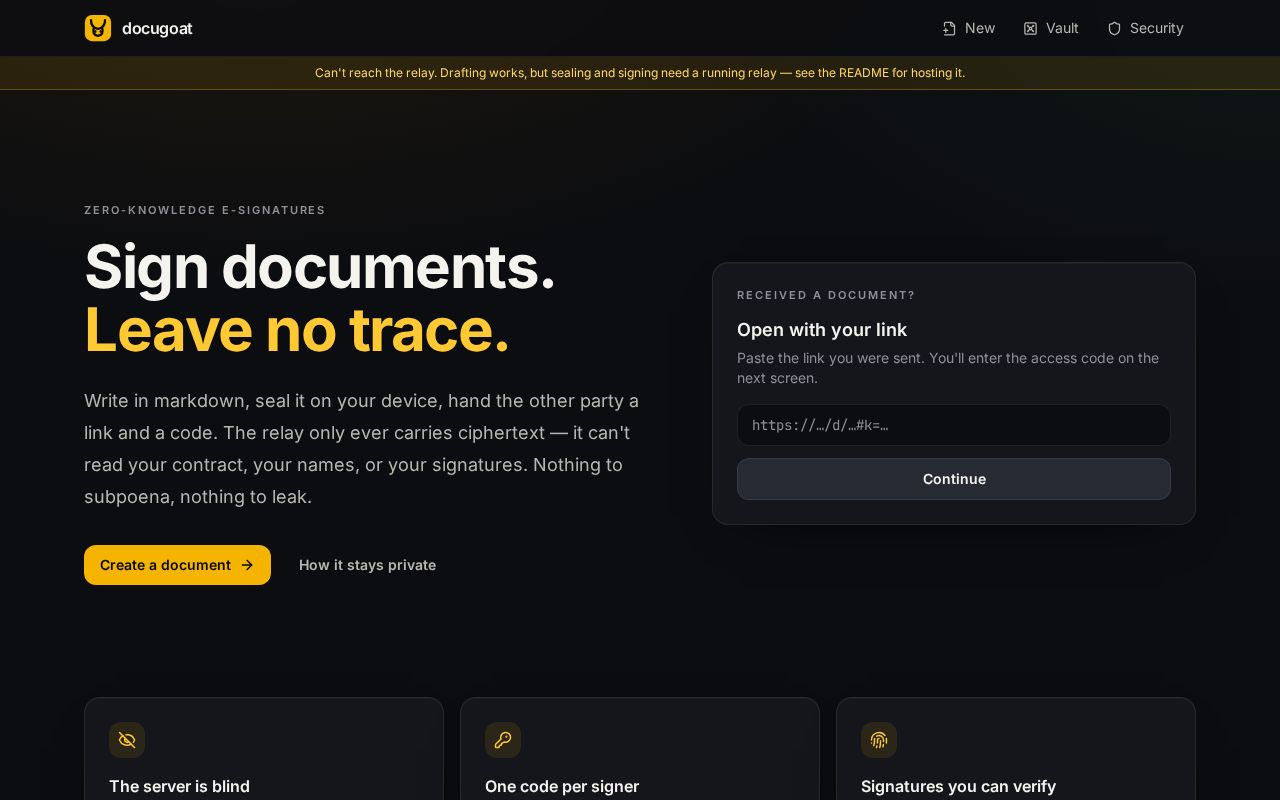Click the docugoat goat logo icon

point(98,28)
